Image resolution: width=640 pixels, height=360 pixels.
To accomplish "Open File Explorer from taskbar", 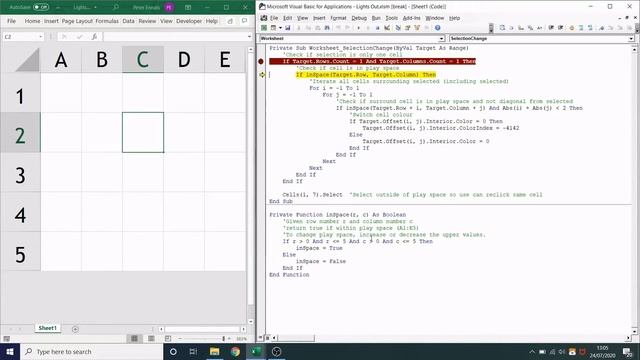I will [x=215, y=351].
